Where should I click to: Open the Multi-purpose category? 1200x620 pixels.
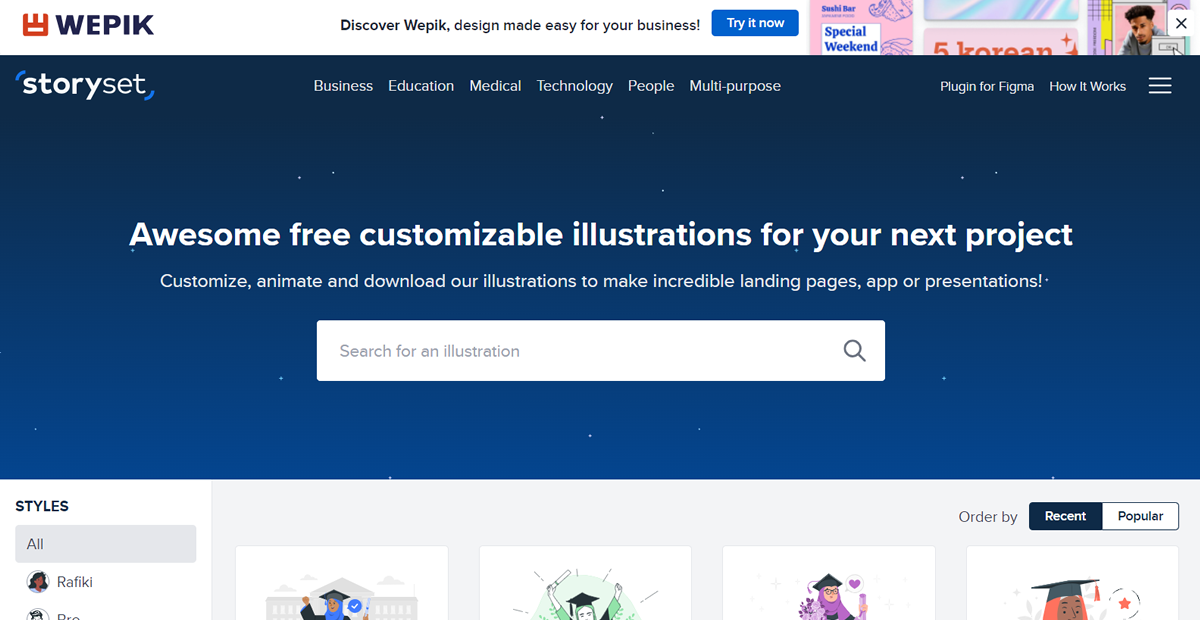(x=735, y=86)
